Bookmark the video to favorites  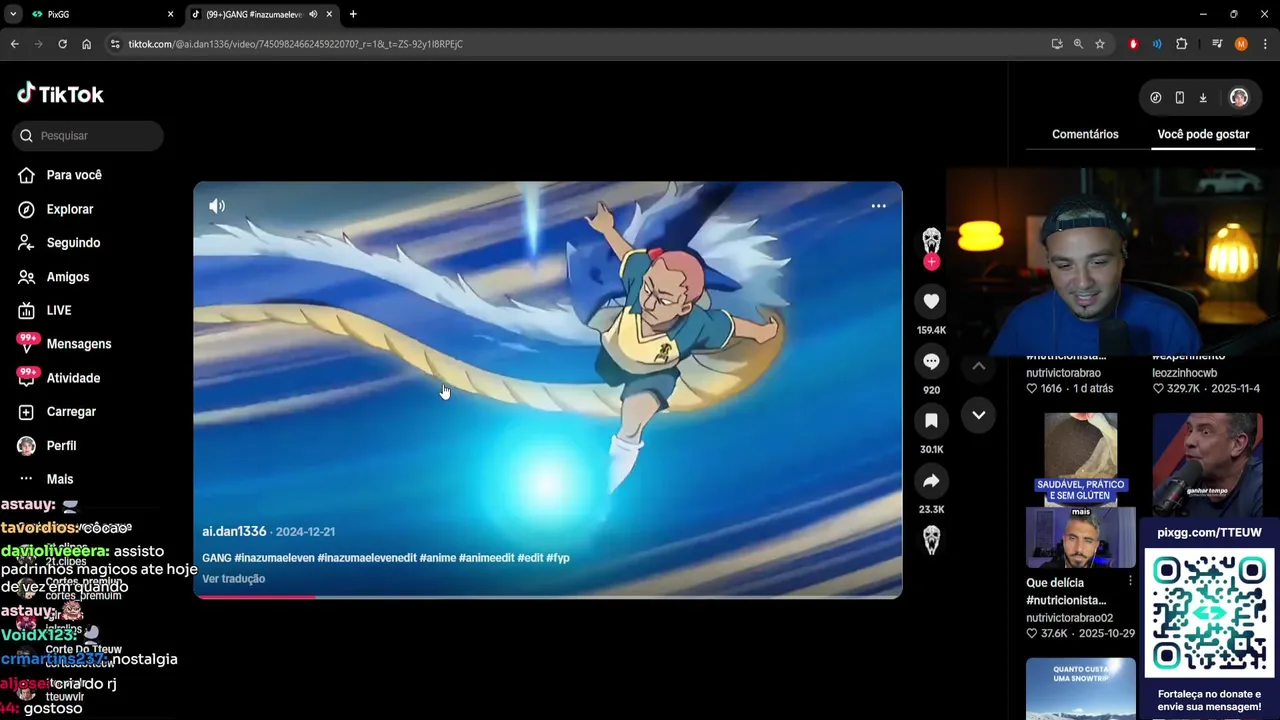tap(931, 421)
